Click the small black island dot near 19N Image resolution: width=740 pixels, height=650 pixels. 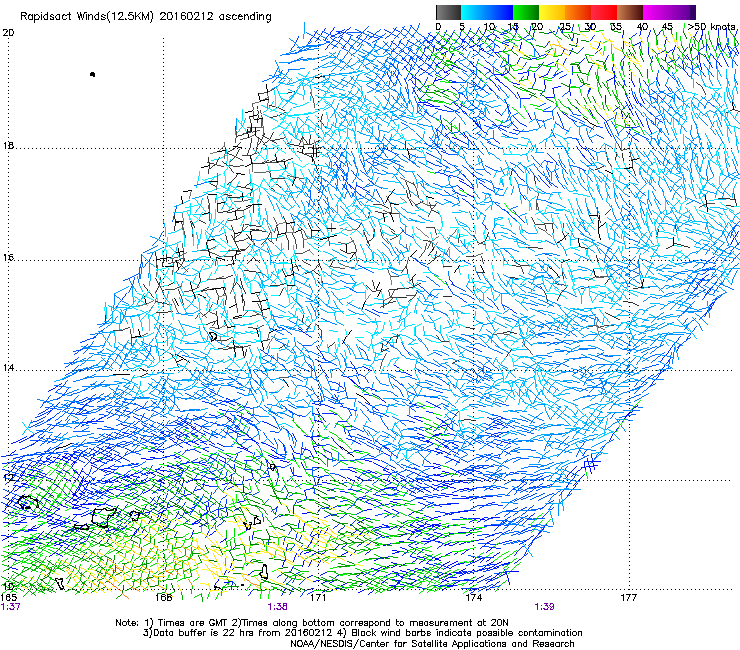[x=92, y=74]
